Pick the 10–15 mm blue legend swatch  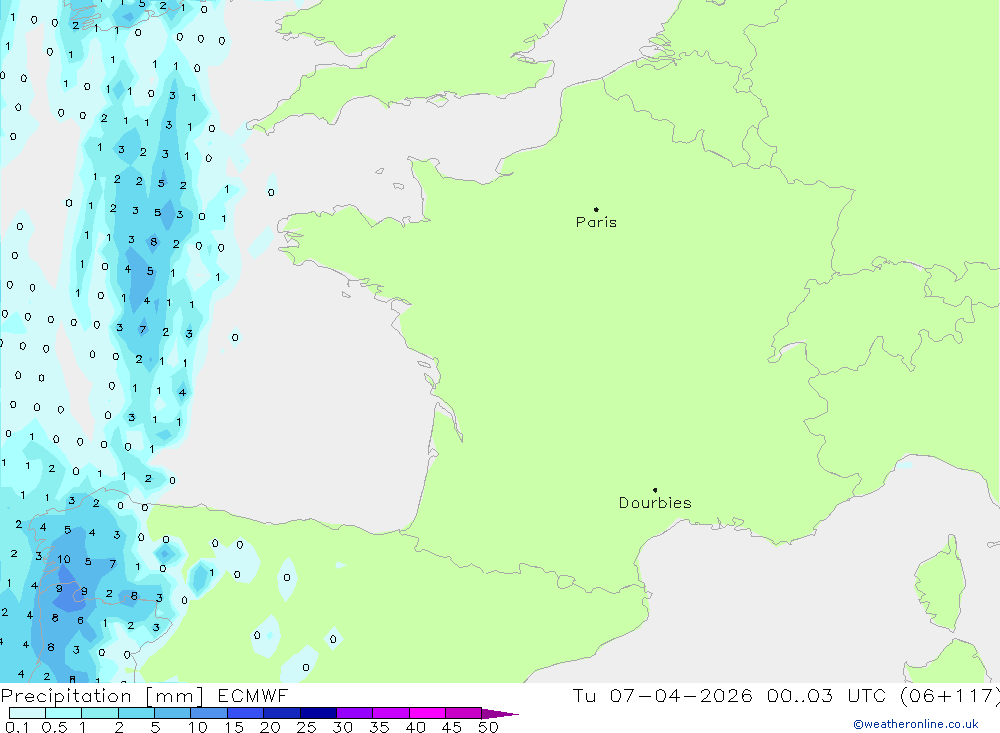point(209,713)
